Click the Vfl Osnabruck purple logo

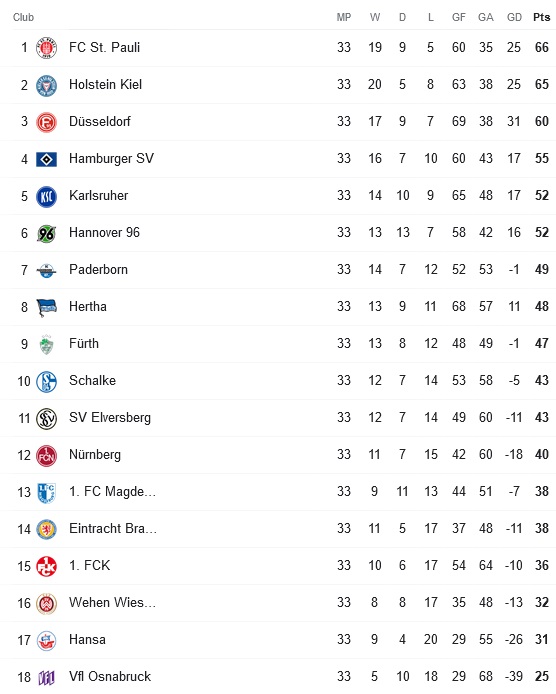[46, 678]
